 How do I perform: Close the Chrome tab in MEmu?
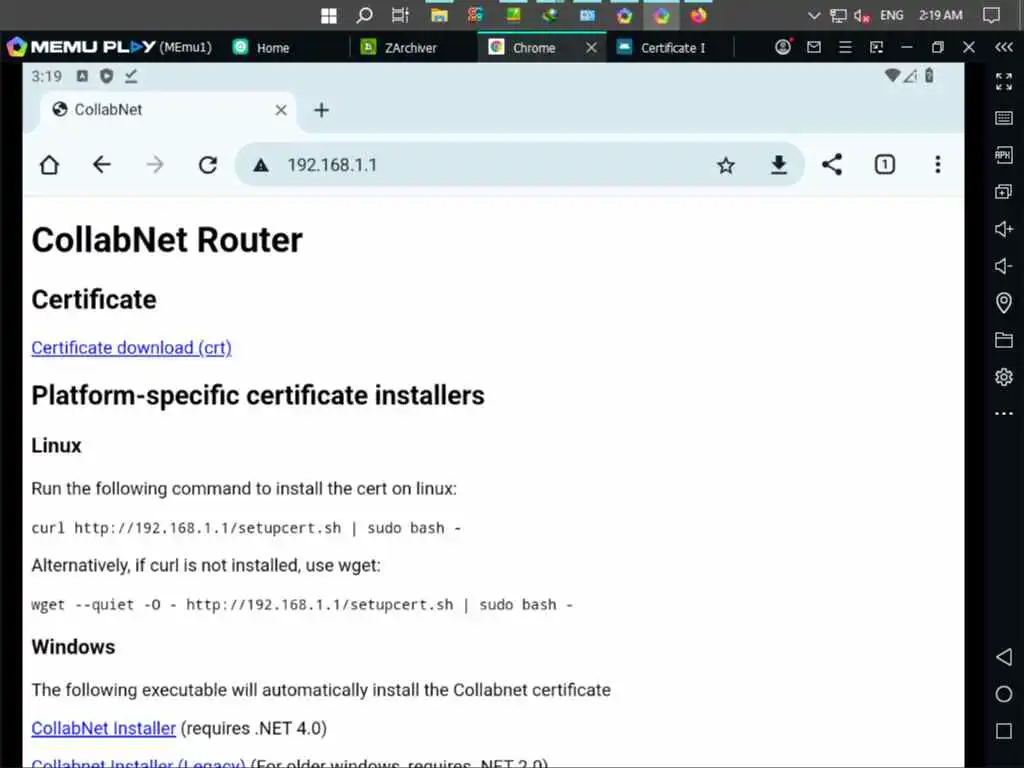coord(591,48)
